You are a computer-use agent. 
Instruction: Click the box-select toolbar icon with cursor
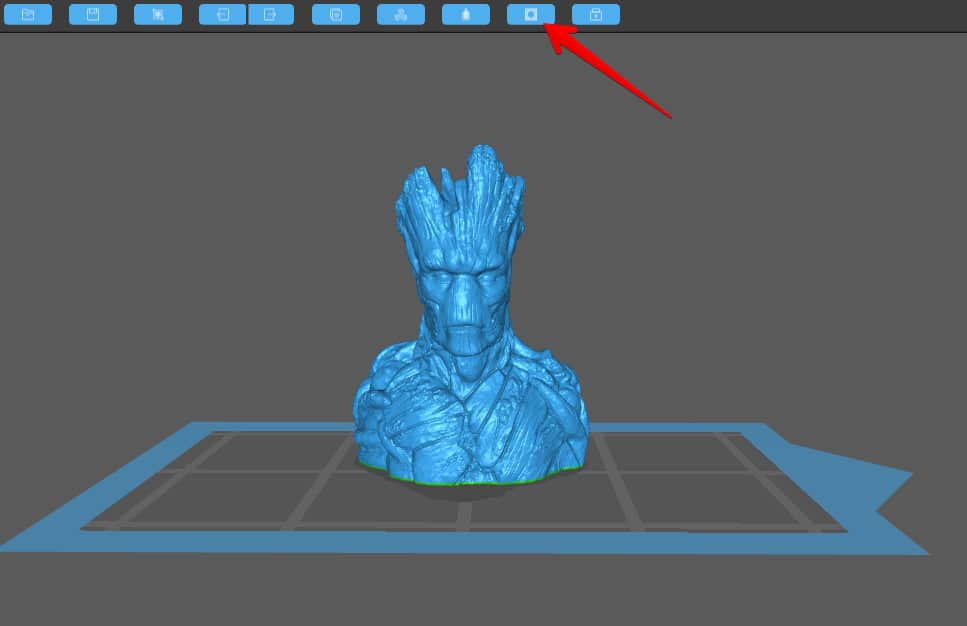(158, 14)
